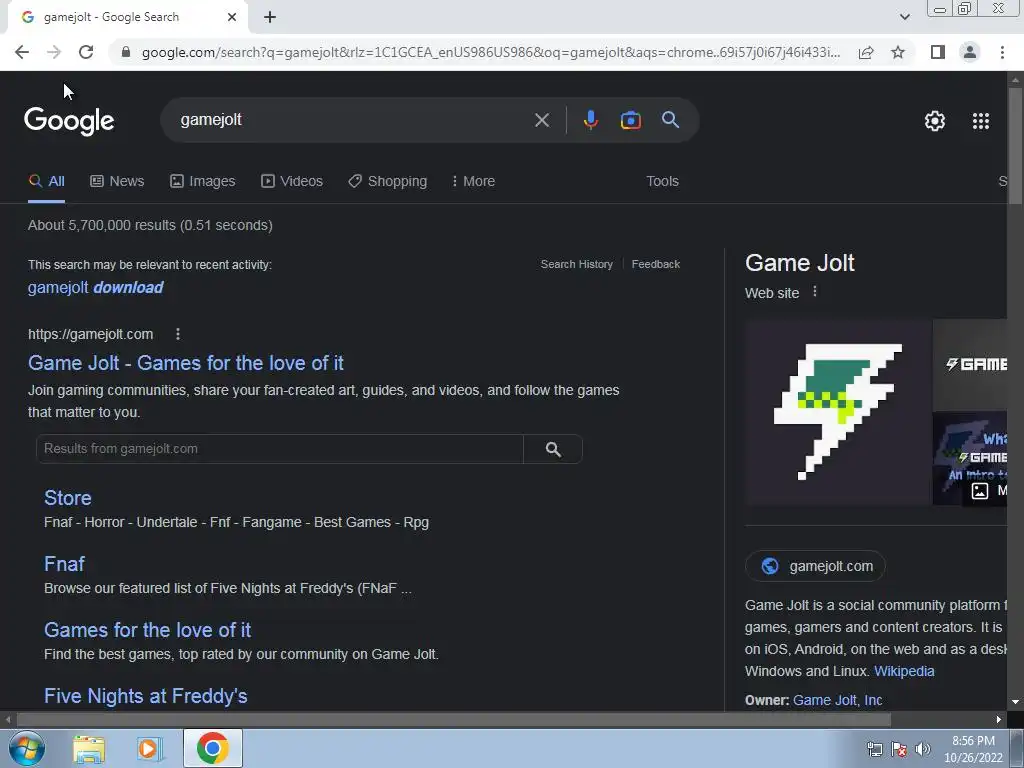The image size is (1024, 768).
Task: Open Search History link
Action: [x=577, y=264]
